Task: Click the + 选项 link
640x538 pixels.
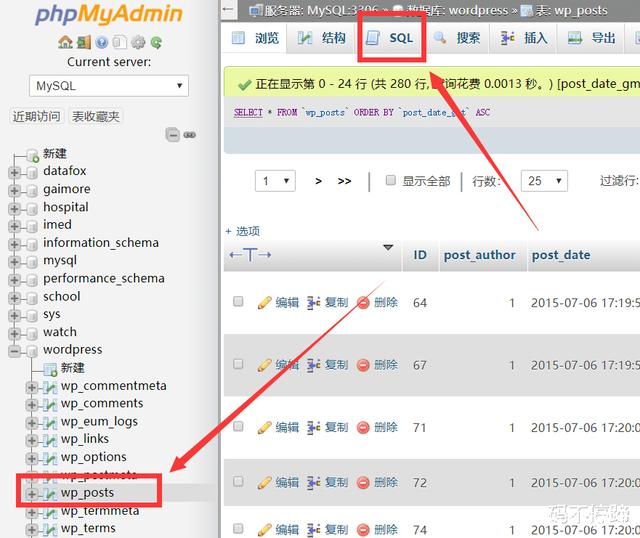Action: click(x=242, y=231)
